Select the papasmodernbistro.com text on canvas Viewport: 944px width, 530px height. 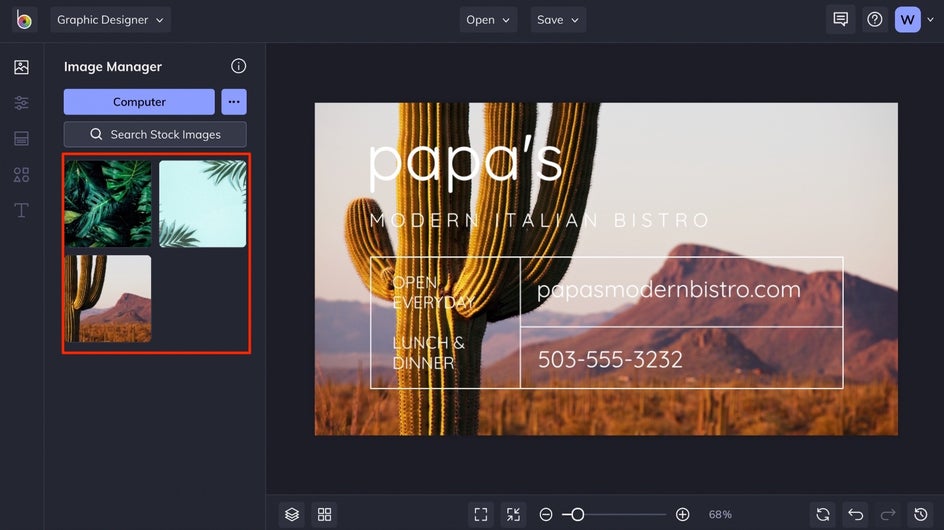click(668, 290)
